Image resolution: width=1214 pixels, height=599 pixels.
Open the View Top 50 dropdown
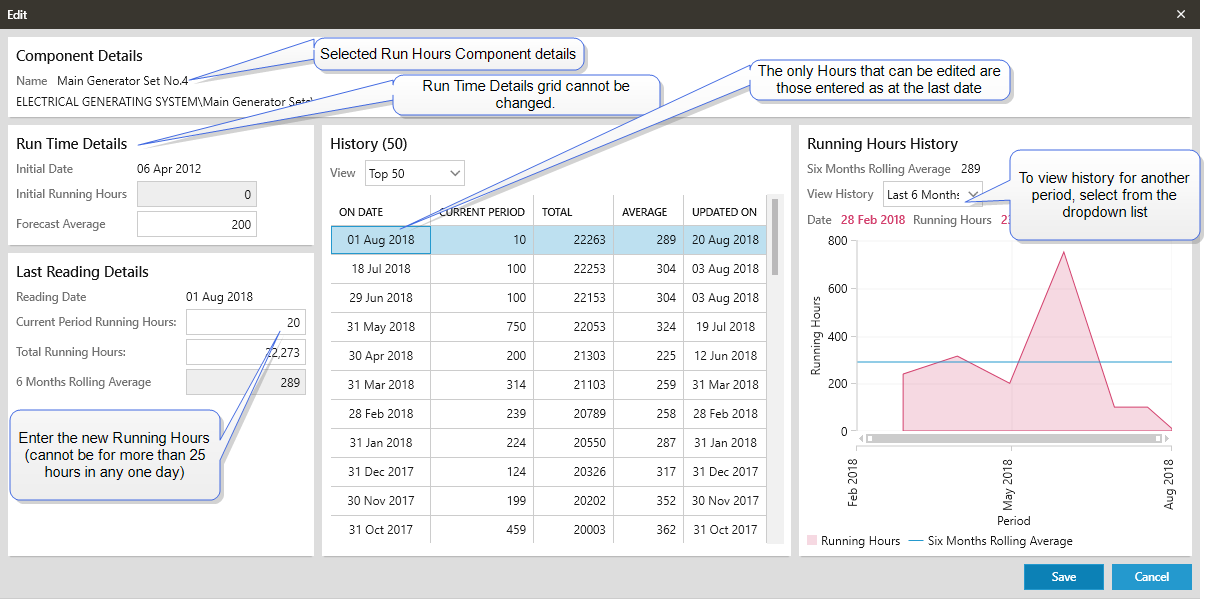[415, 173]
